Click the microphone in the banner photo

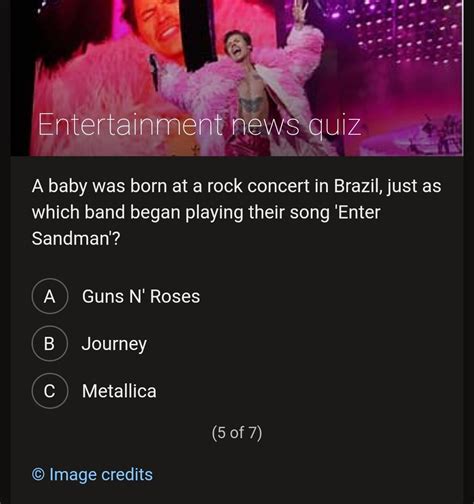[154, 72]
